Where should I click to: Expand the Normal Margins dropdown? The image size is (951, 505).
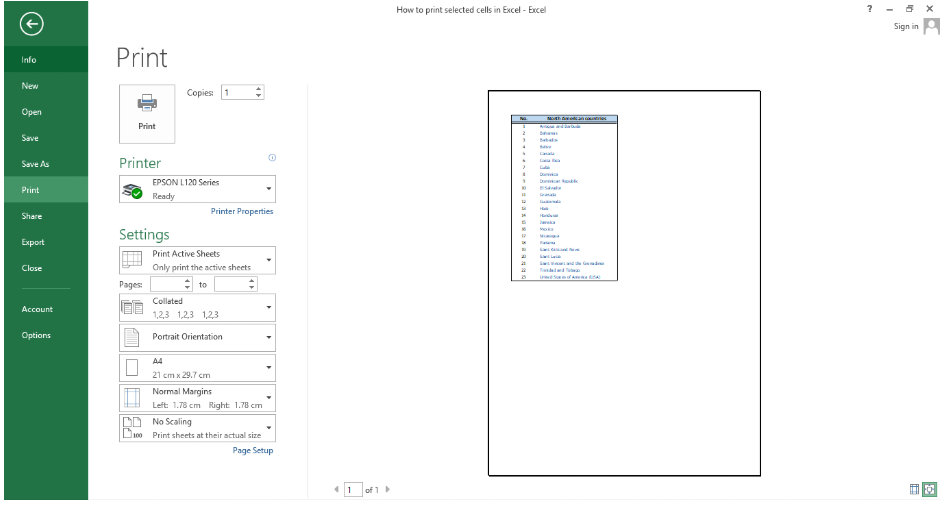(x=269, y=398)
